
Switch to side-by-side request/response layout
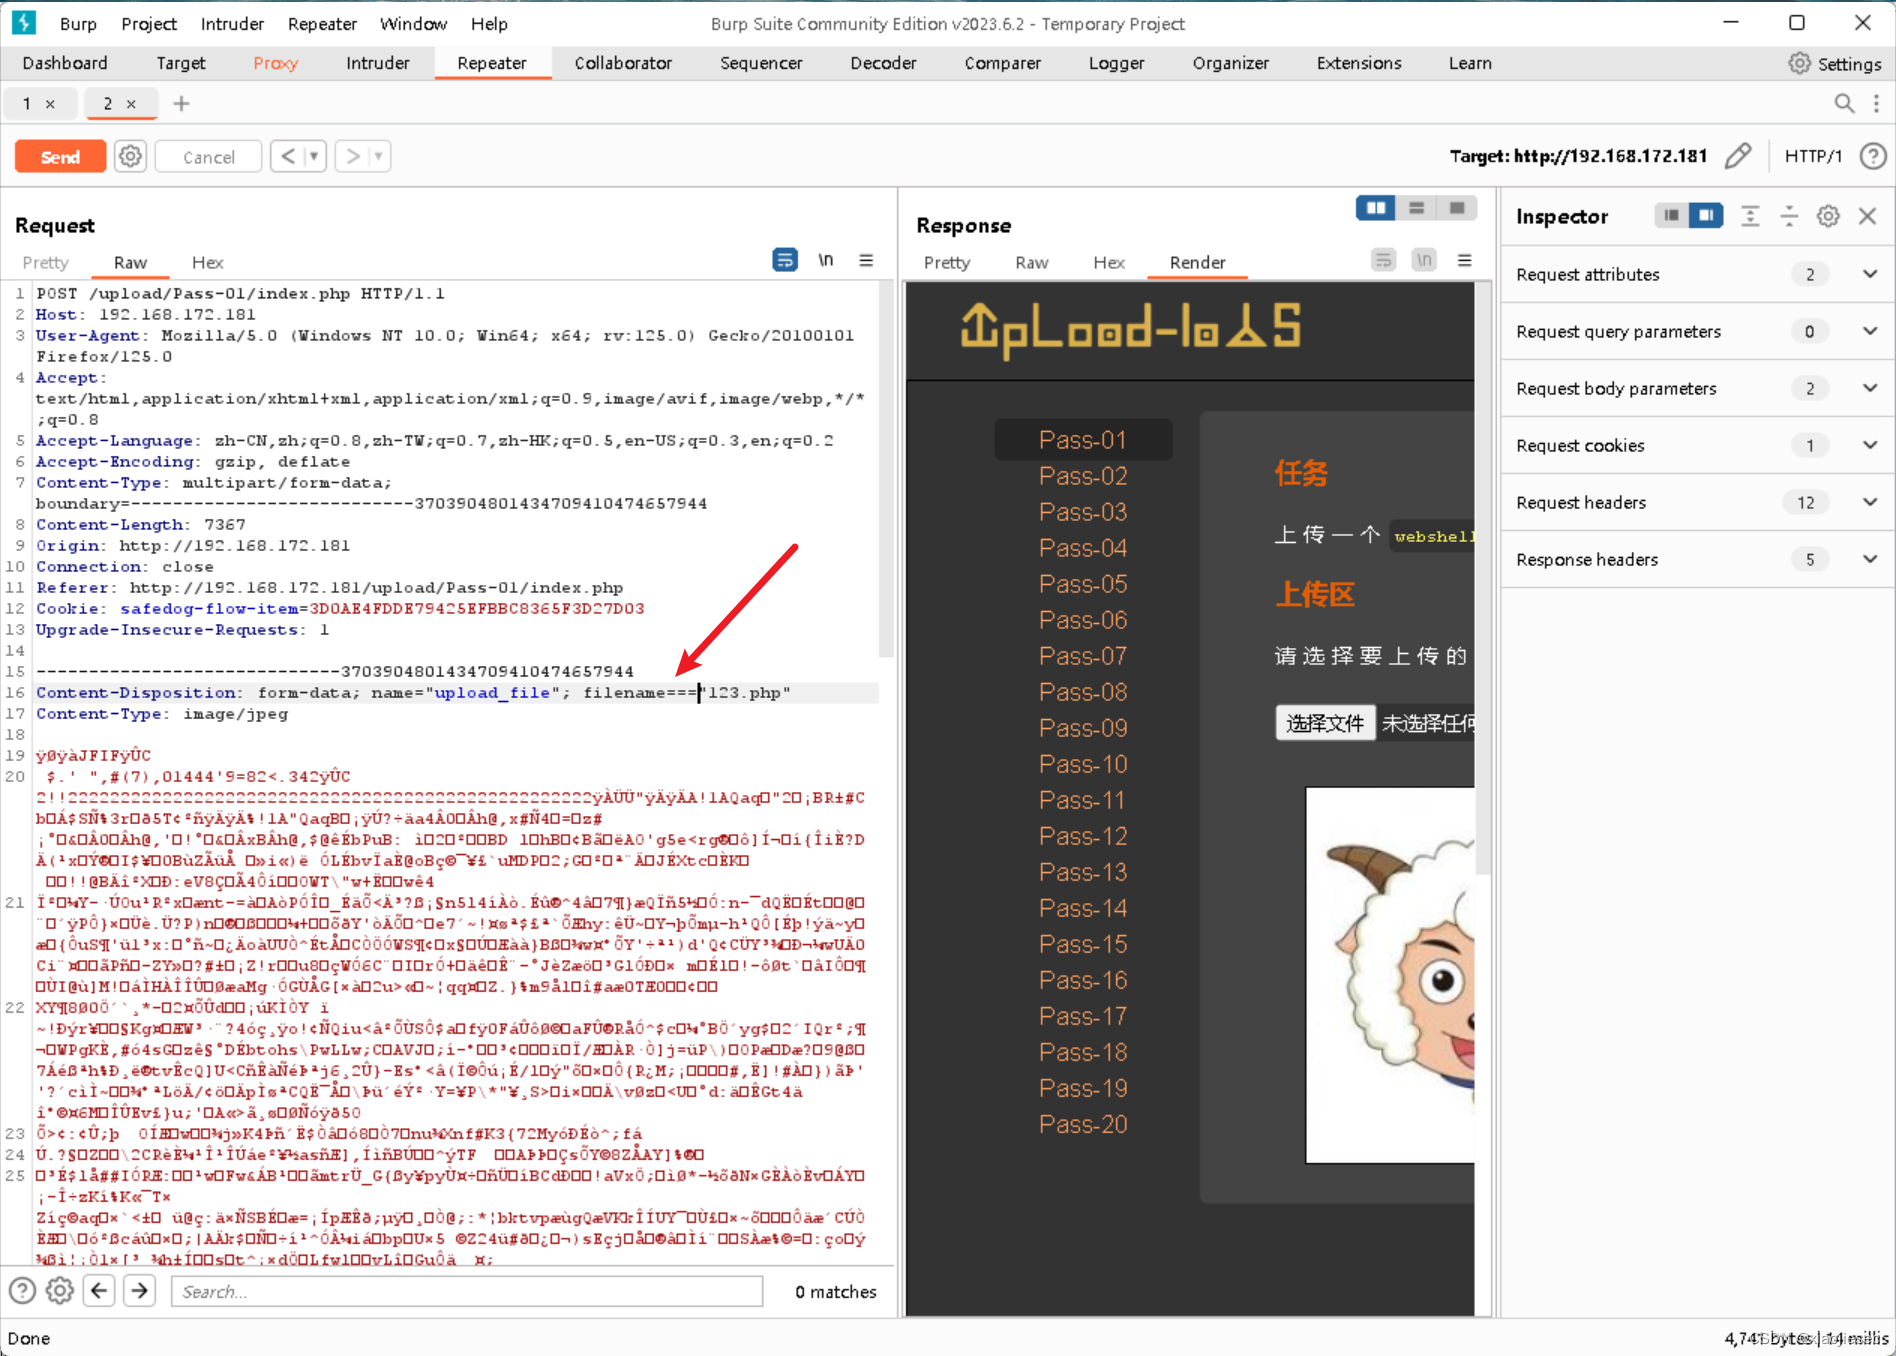point(1376,208)
